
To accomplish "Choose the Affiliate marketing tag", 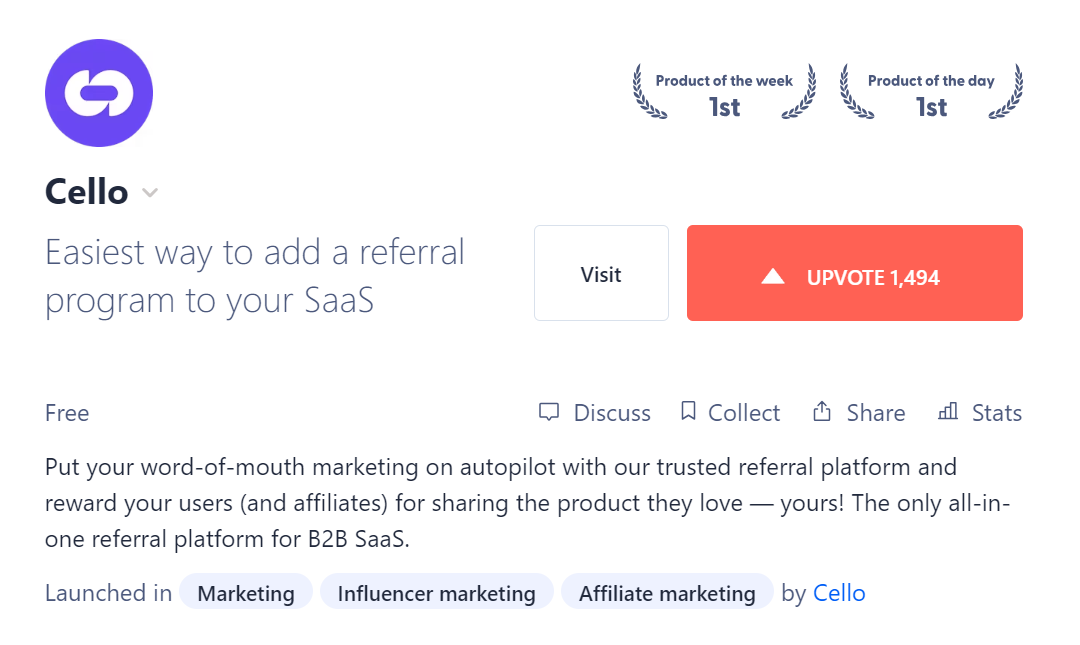I will coord(667,593).
